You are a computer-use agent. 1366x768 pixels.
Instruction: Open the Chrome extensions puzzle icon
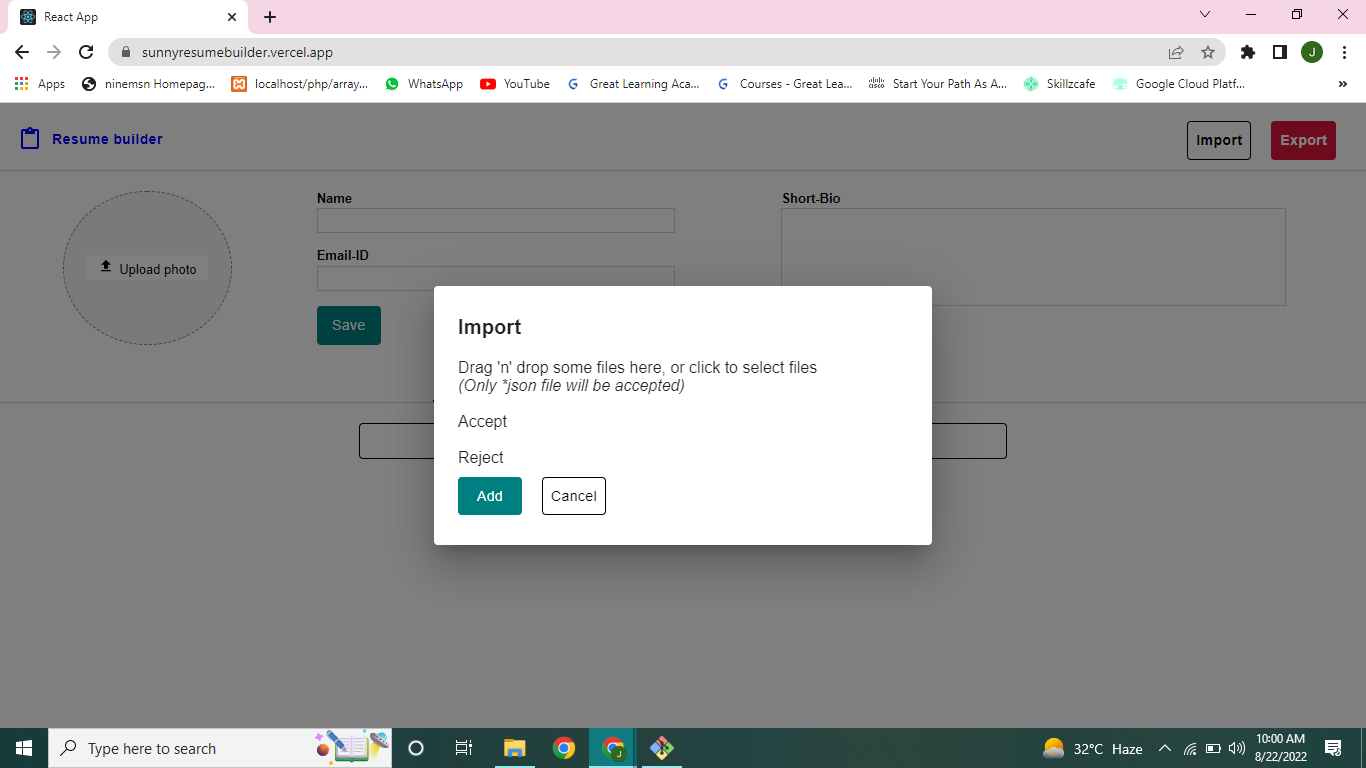point(1247,52)
